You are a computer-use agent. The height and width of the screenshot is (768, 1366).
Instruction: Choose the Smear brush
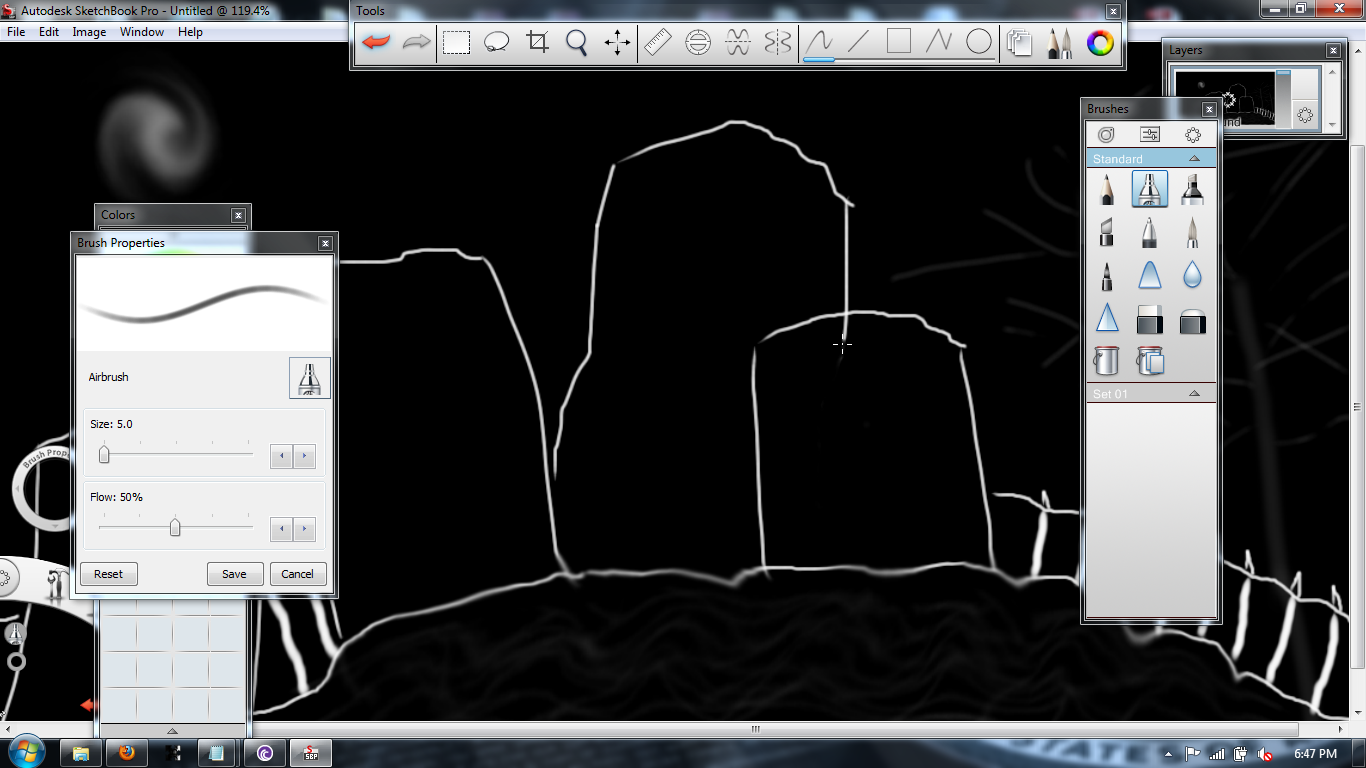1150,275
